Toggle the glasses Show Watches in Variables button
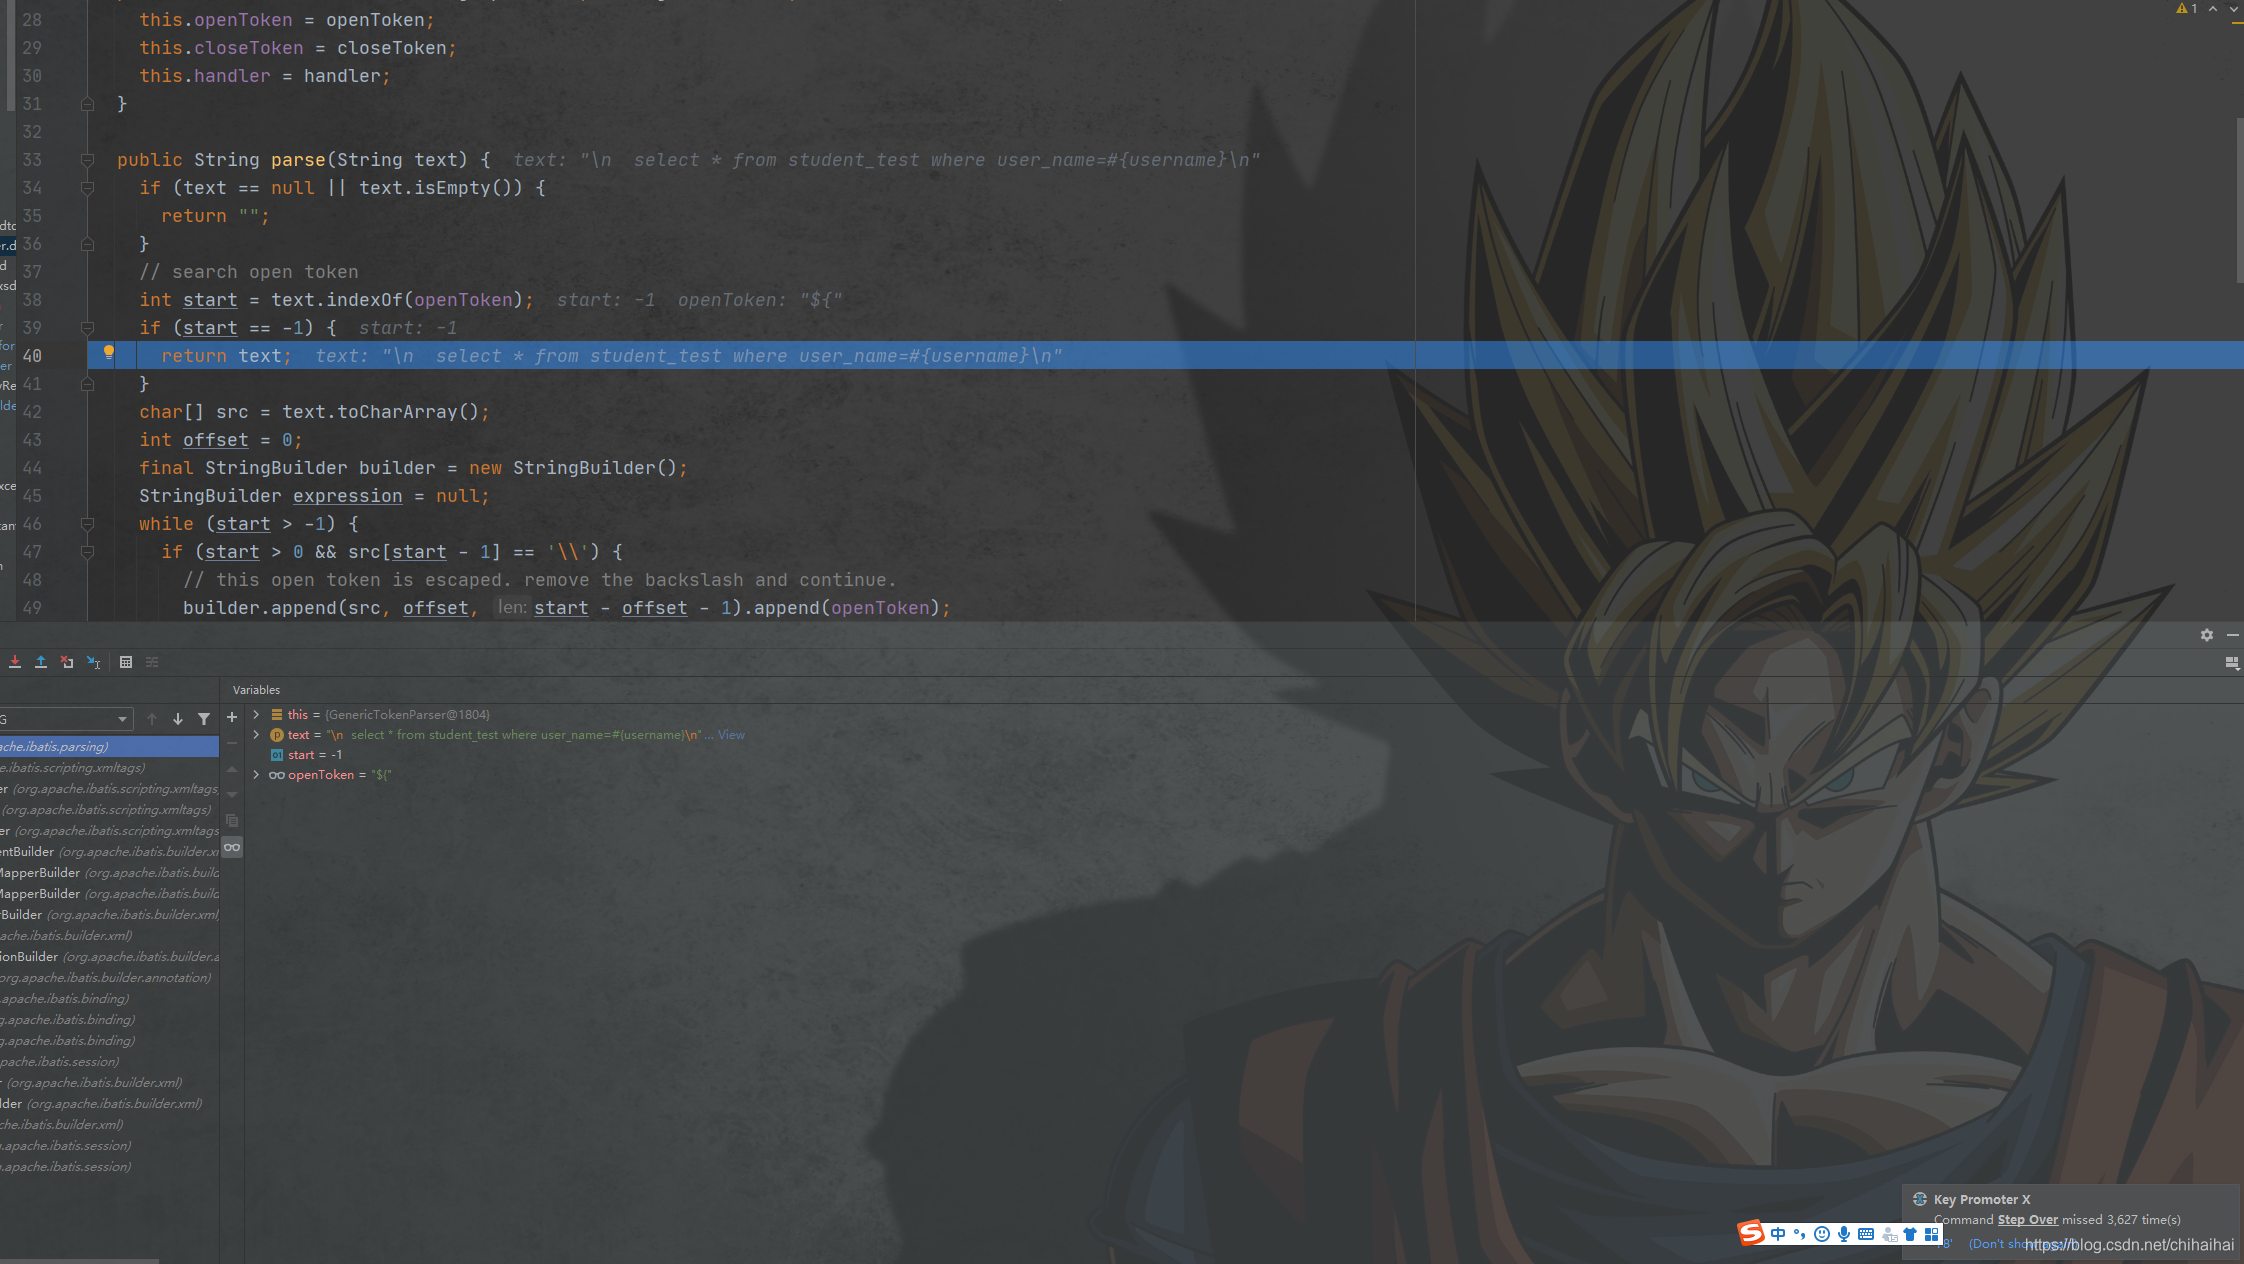The width and height of the screenshot is (2244, 1264). [x=232, y=847]
